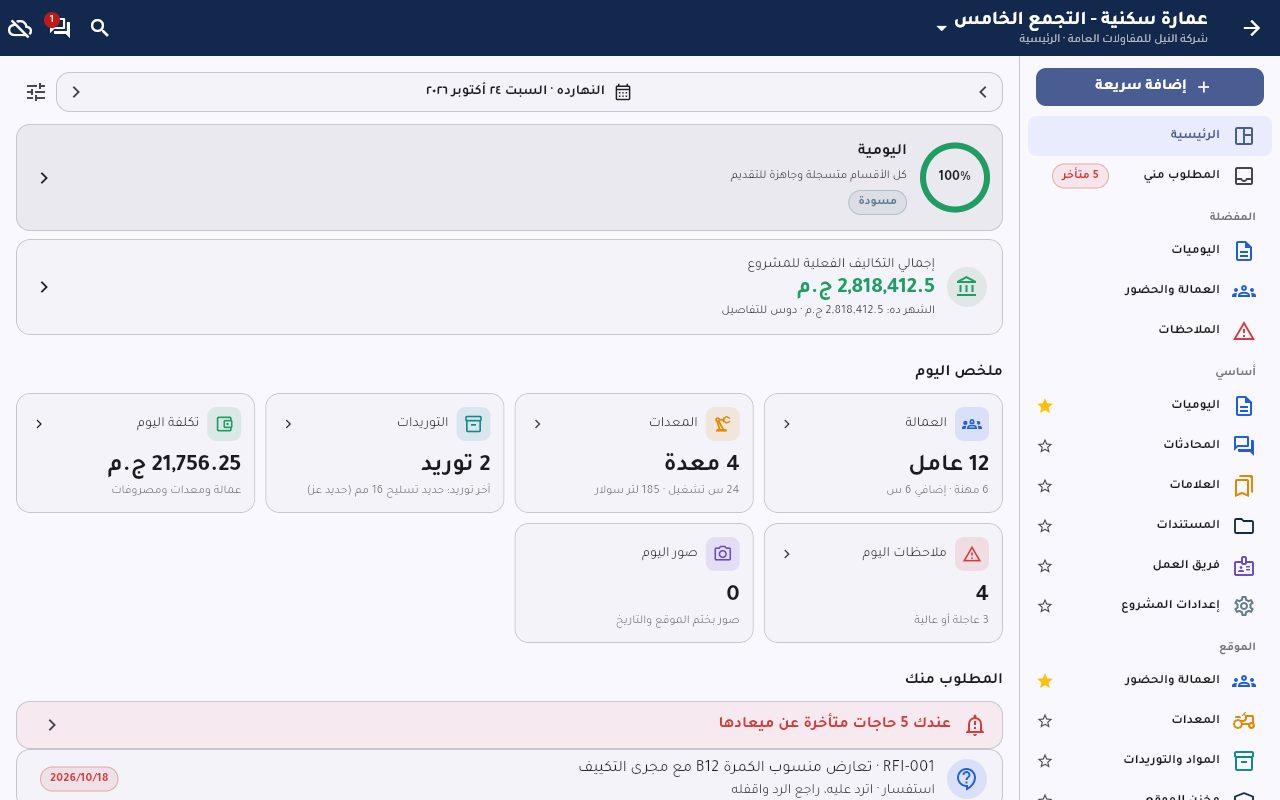This screenshot has height=800, width=1280.
Task: Expand the اليومية card using its chevron
Action: pos(44,178)
